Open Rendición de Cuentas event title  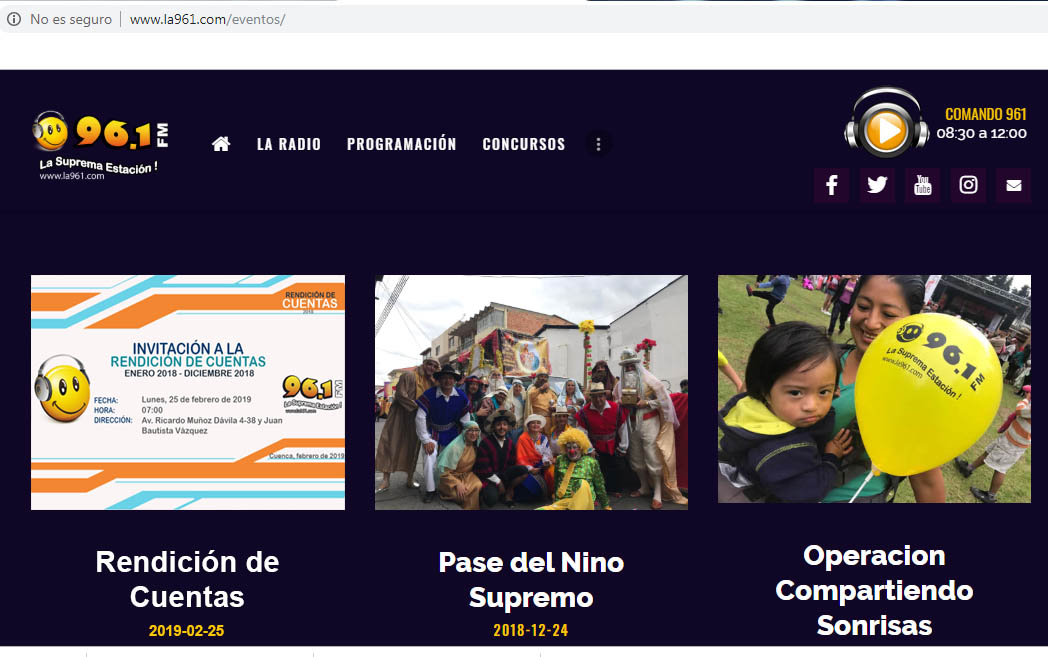pos(187,579)
